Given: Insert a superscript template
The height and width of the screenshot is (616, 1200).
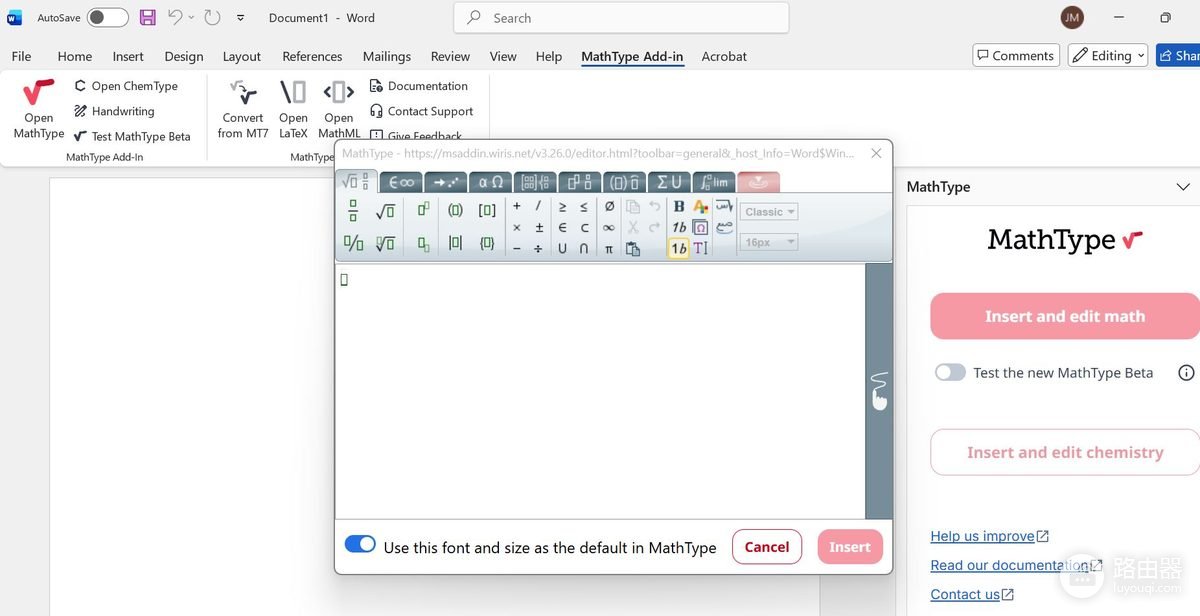Looking at the screenshot, I should click(x=423, y=210).
